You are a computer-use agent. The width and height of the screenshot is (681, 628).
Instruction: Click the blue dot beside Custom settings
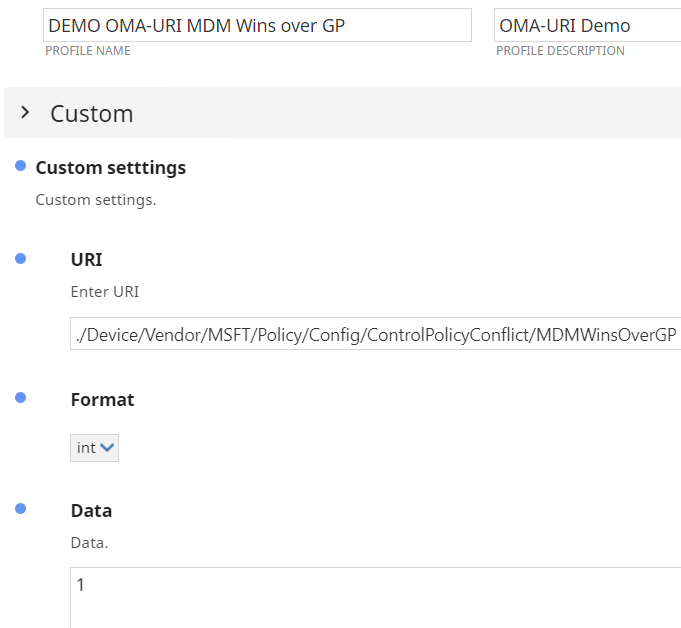coord(20,166)
